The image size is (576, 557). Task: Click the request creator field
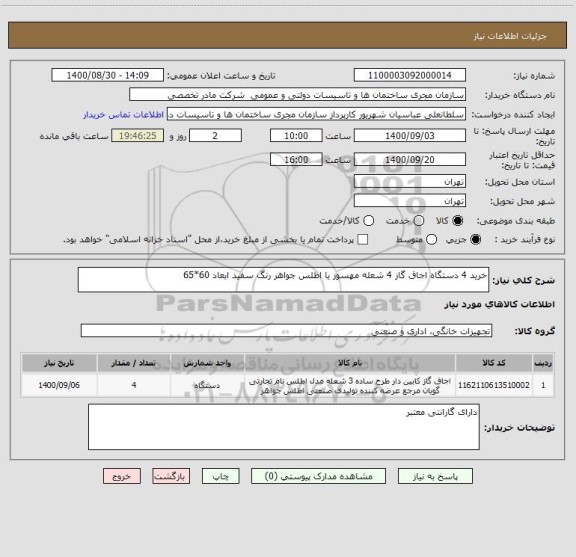click(x=316, y=114)
